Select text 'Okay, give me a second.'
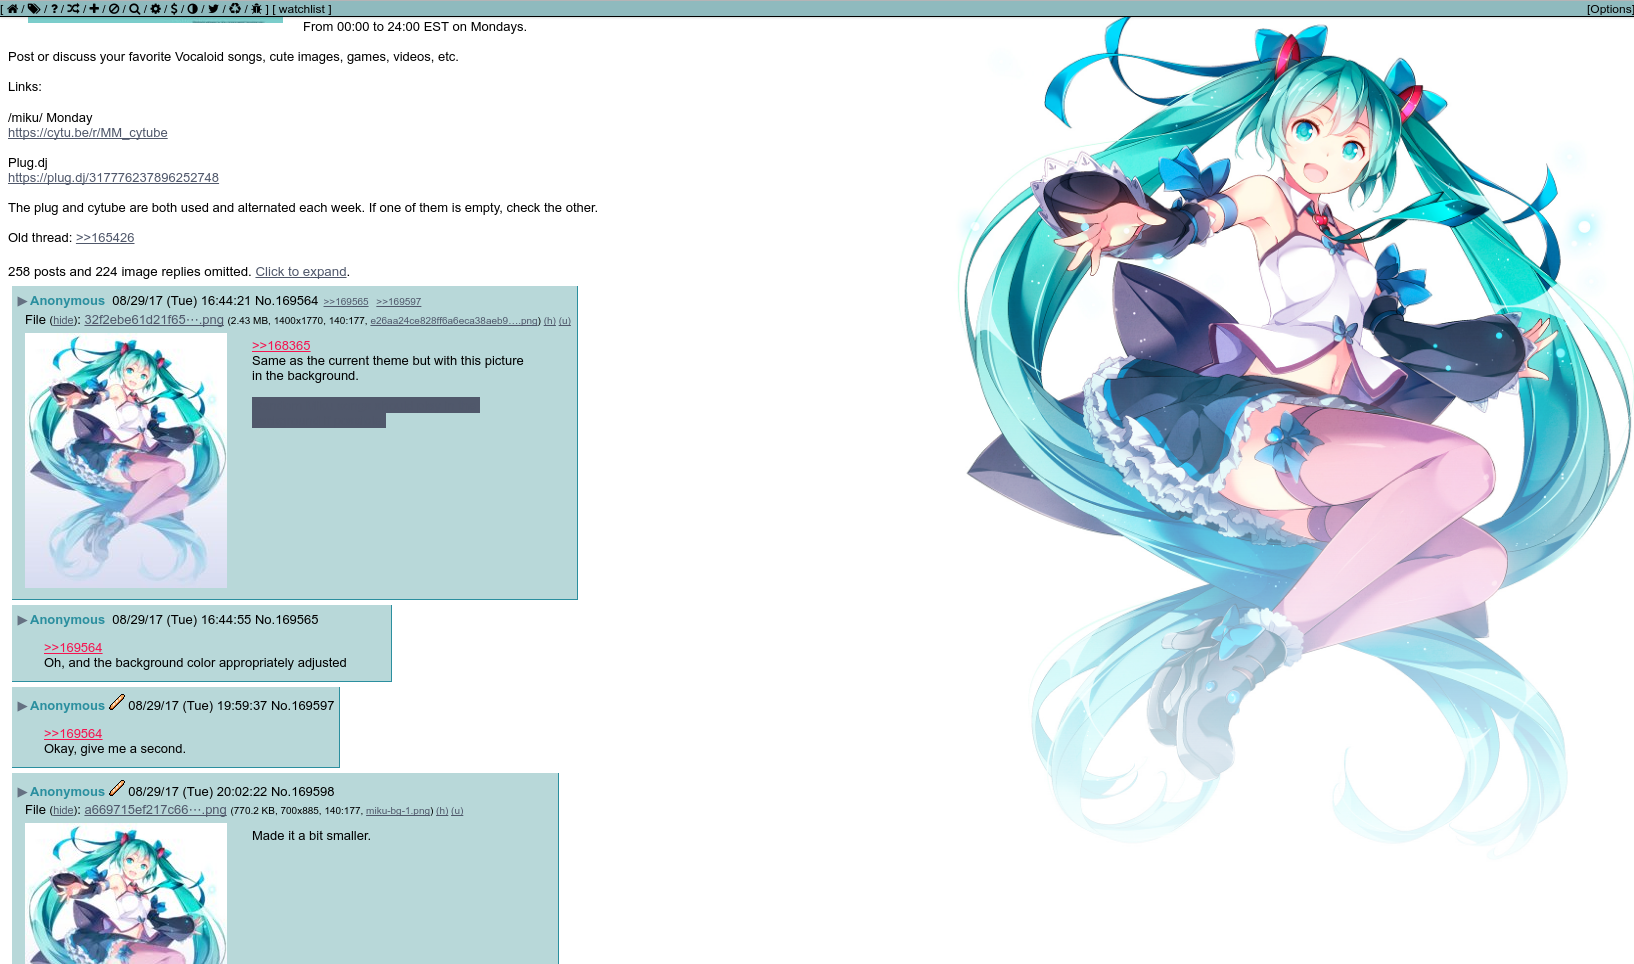The width and height of the screenshot is (1634, 964). point(115,749)
